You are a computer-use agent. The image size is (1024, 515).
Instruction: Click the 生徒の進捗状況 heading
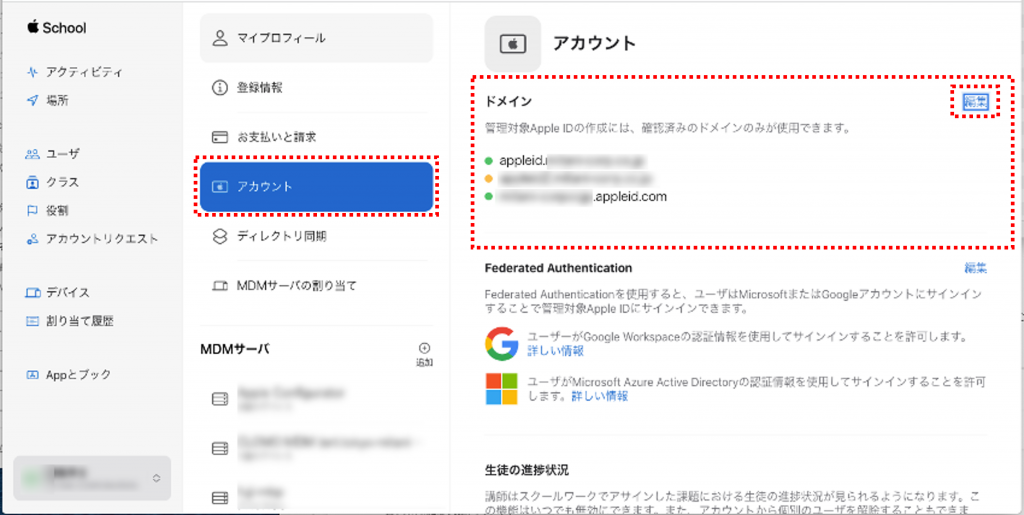pos(528,470)
